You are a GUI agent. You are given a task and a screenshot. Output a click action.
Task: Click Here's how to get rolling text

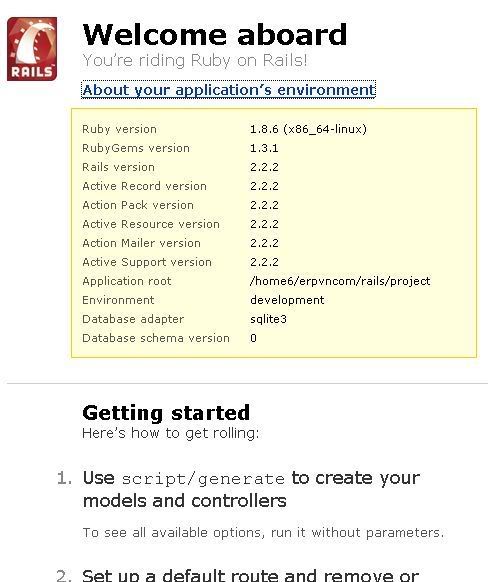[x=171, y=433]
